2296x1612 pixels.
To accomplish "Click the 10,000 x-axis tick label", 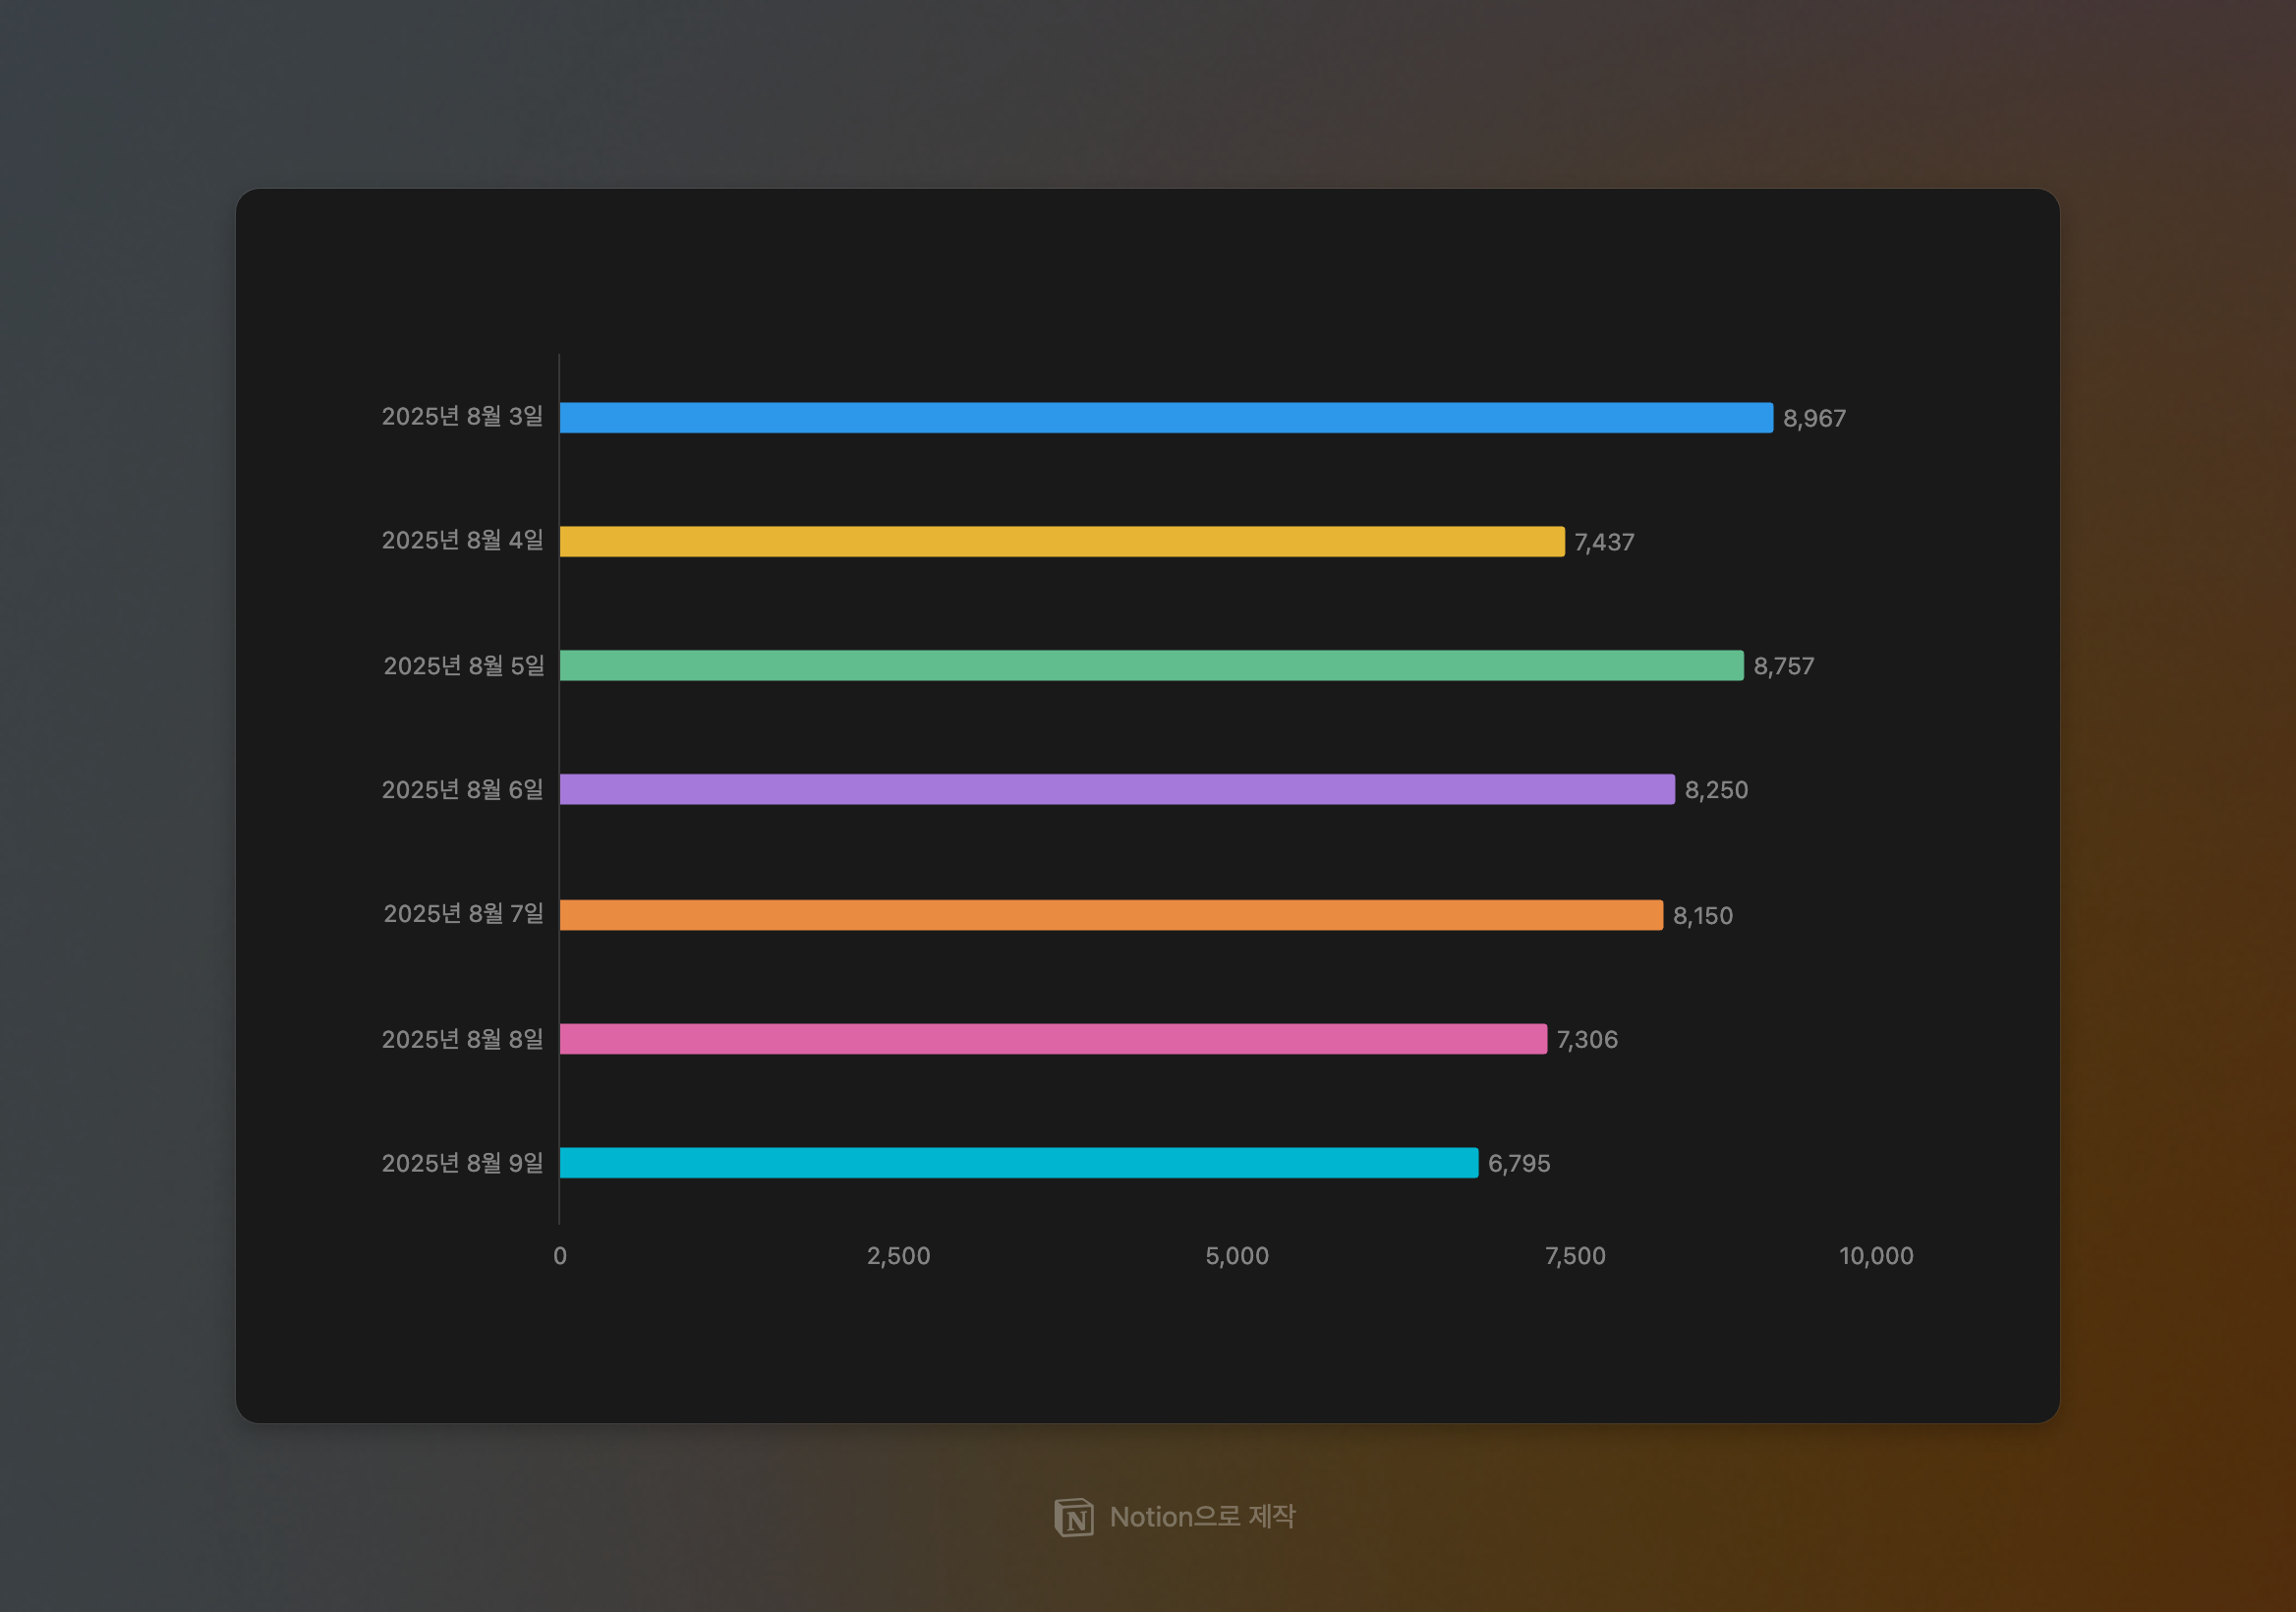I will pyautogui.click(x=1875, y=1256).
